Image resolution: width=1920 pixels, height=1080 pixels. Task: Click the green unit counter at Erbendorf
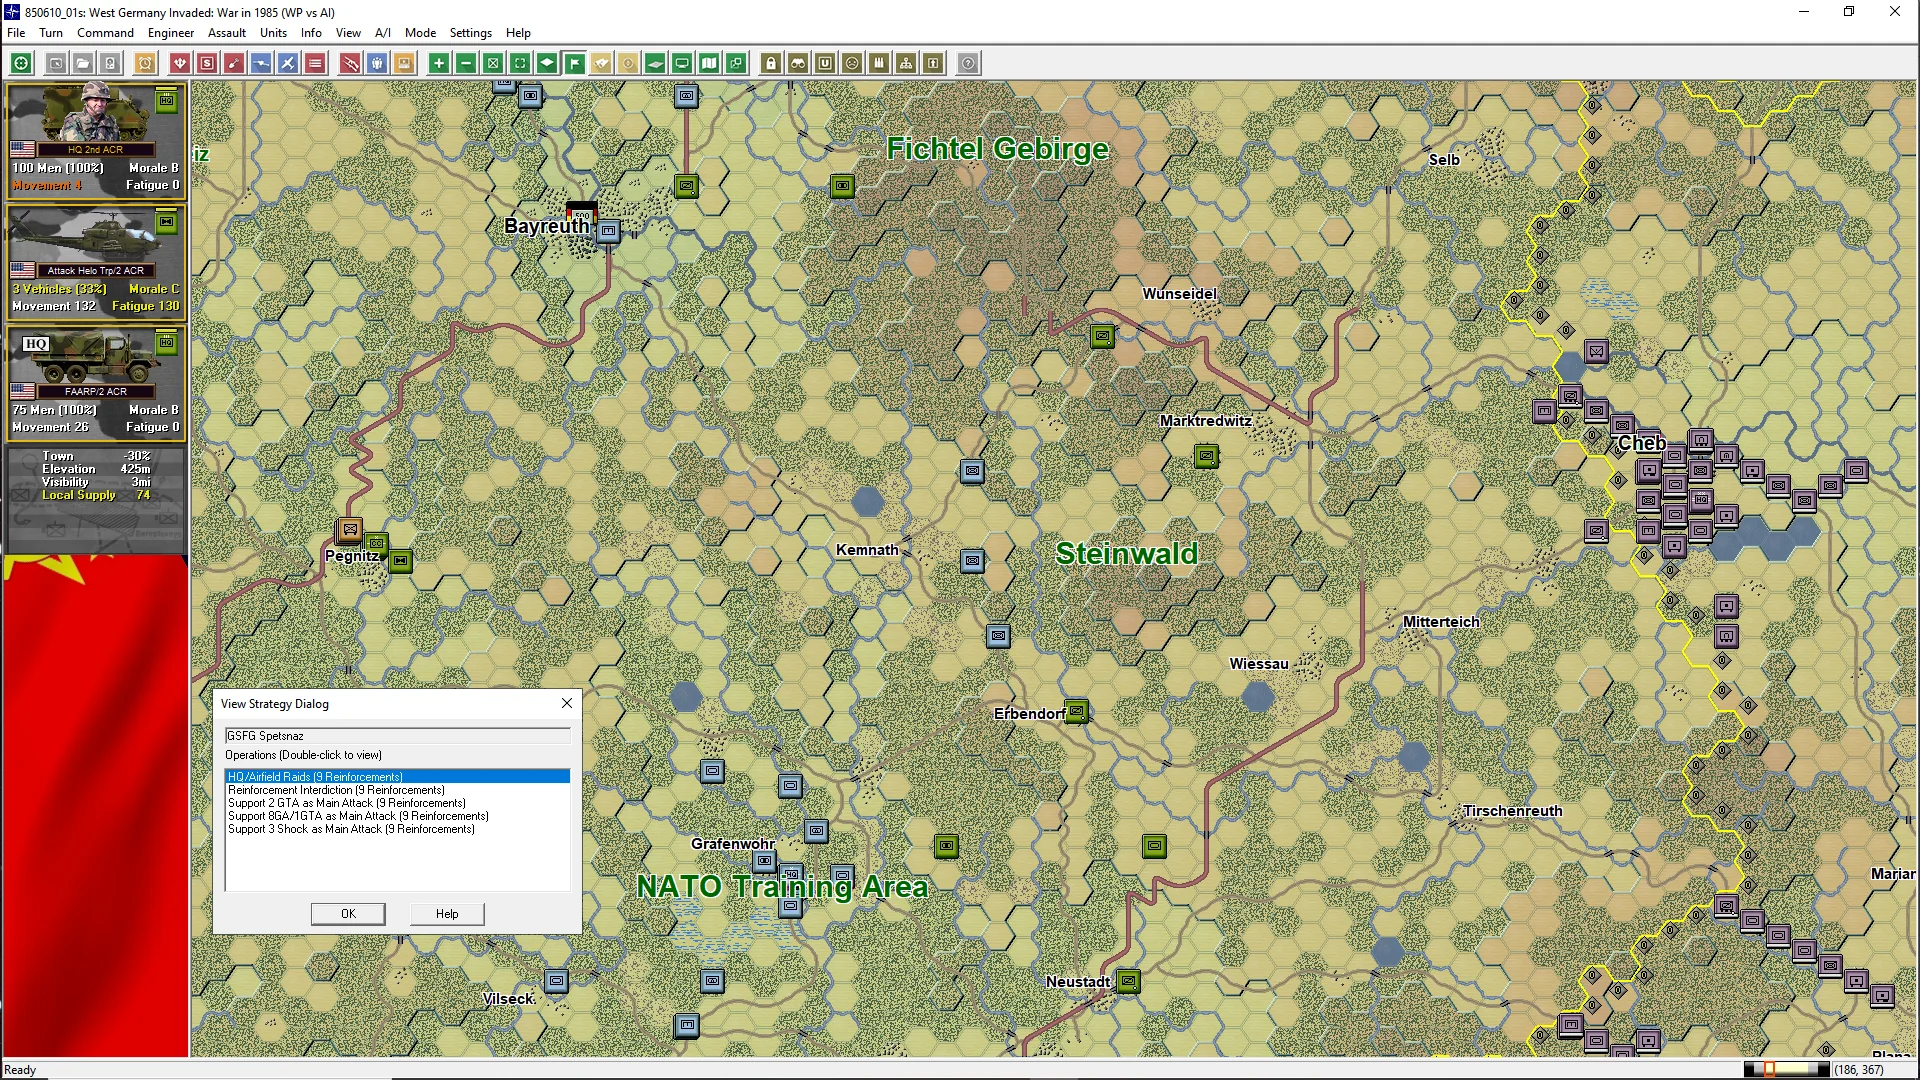1077,711
